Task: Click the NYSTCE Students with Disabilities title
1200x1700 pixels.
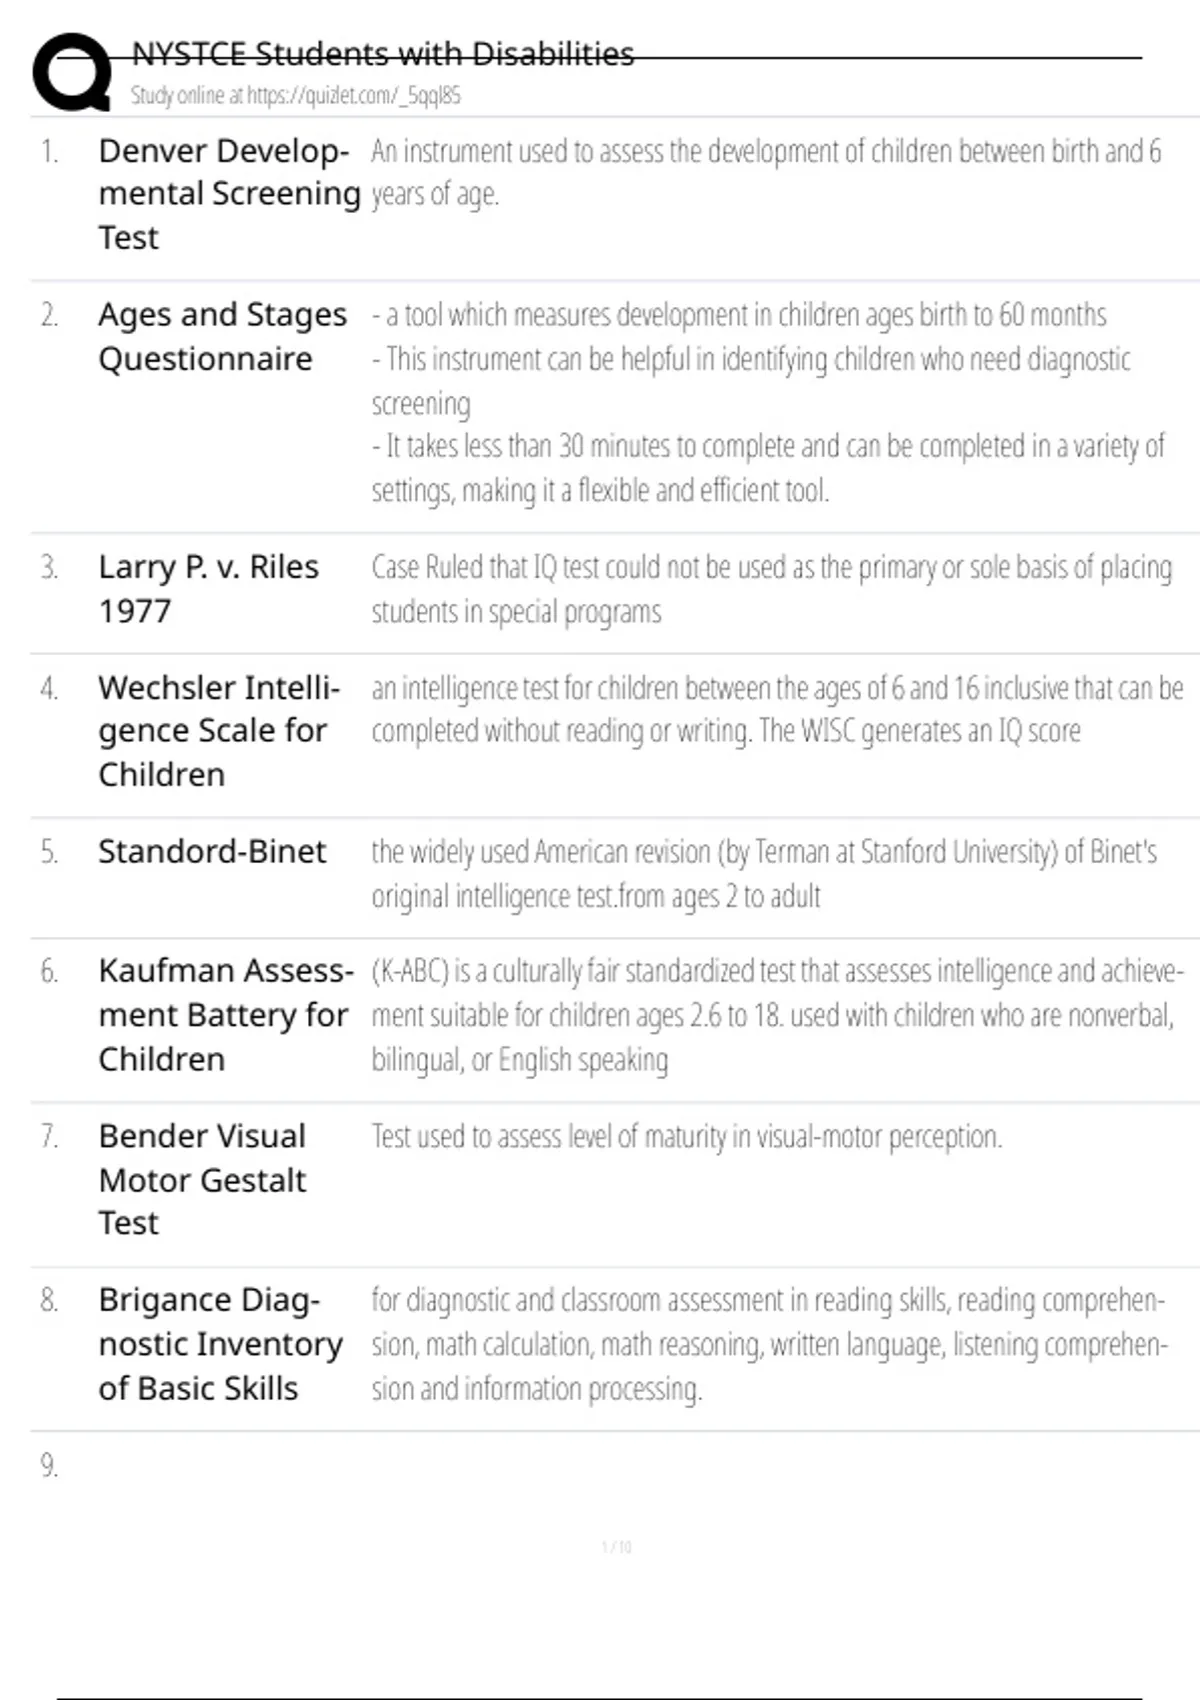Action: click(382, 53)
